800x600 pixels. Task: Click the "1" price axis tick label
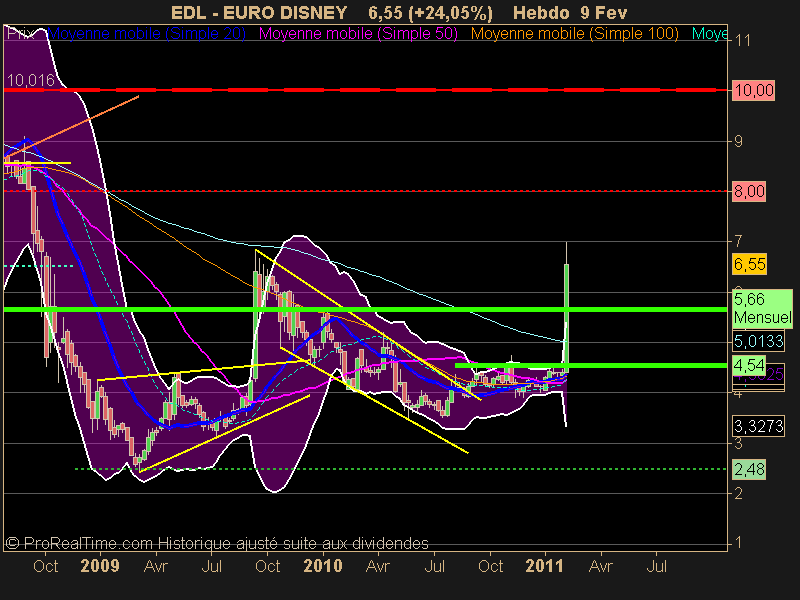[x=738, y=543]
